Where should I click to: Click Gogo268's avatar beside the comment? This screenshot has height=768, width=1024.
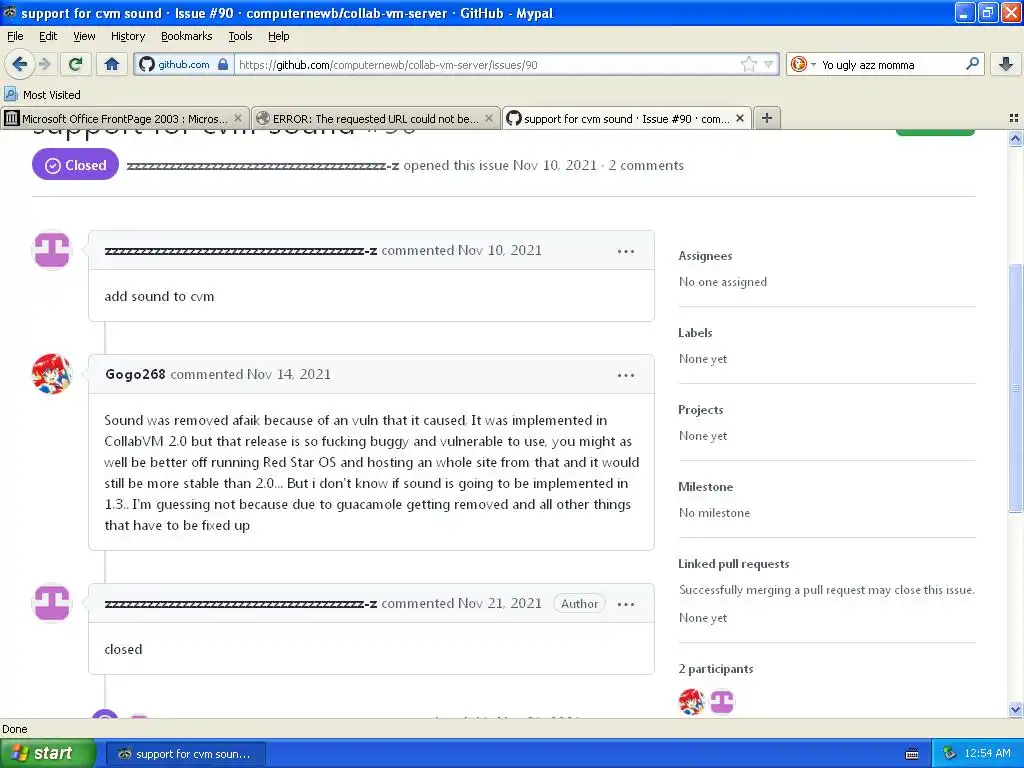[x=52, y=374]
